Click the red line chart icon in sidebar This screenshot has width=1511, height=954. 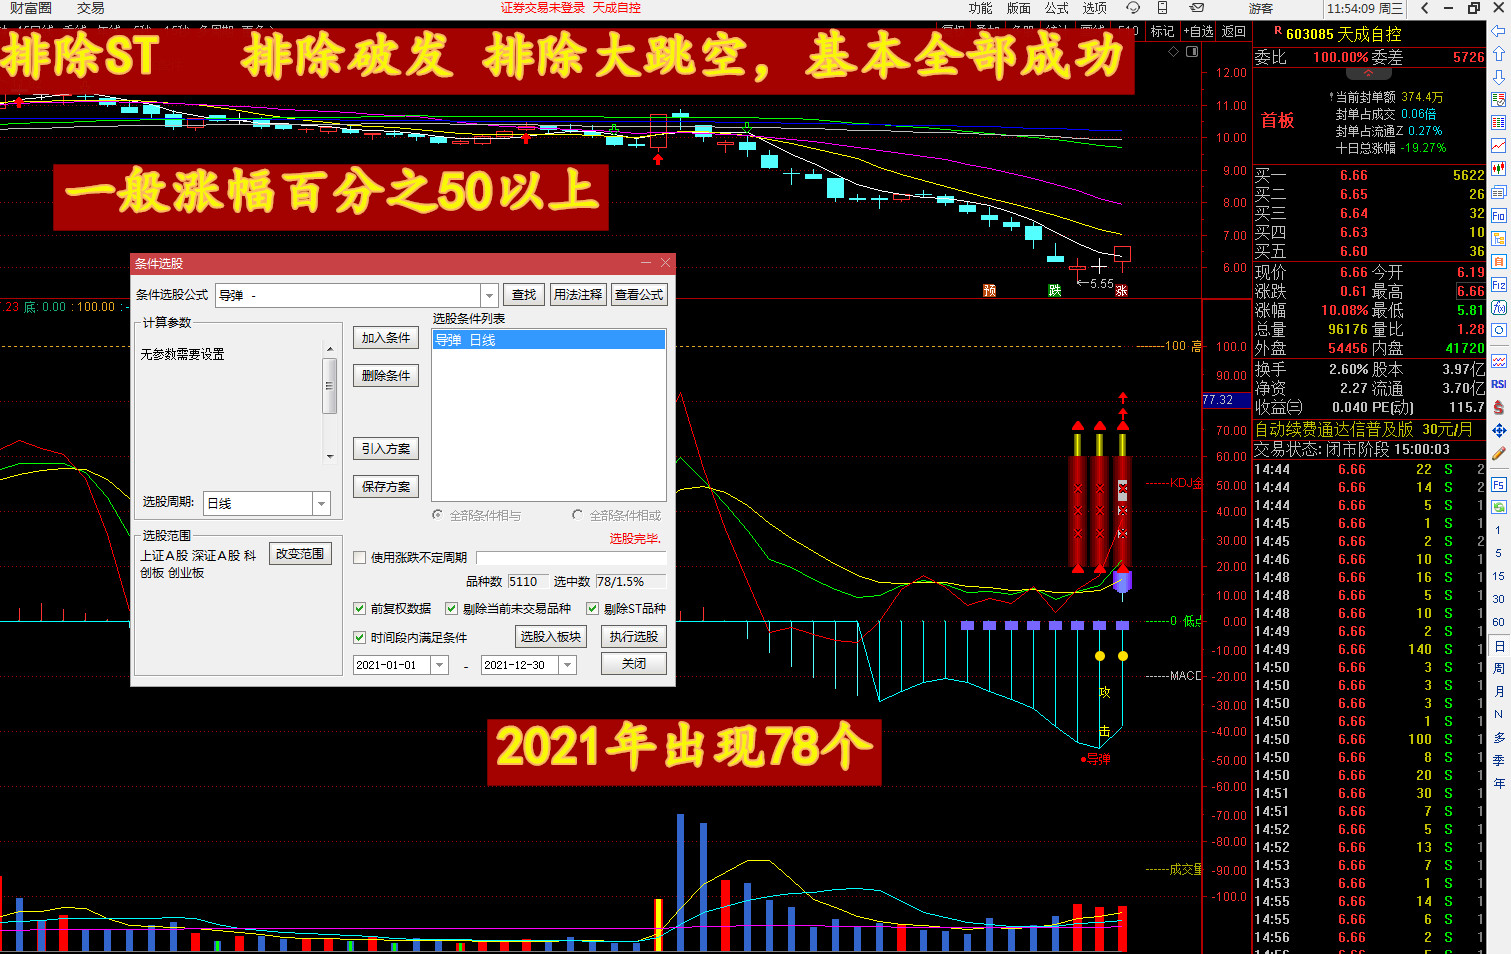(1498, 146)
